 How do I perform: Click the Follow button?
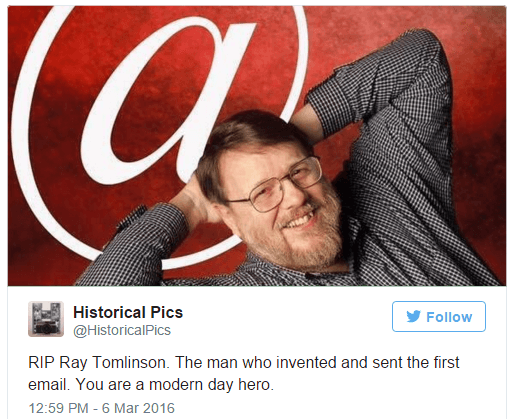pos(439,316)
